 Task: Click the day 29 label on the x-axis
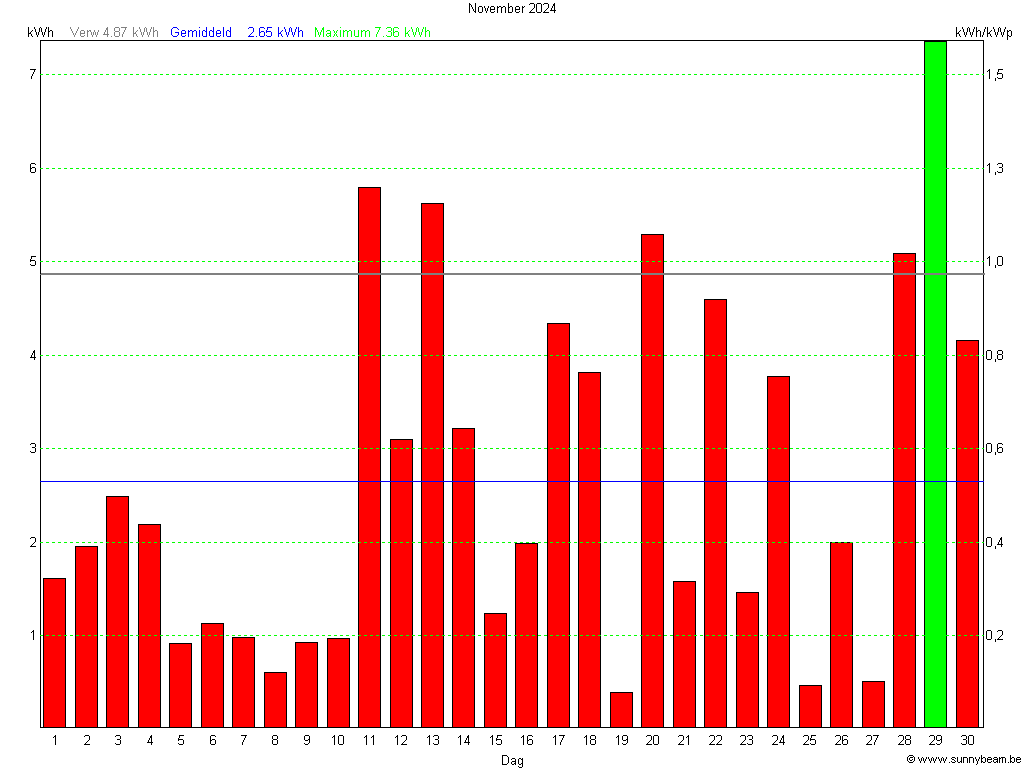click(x=935, y=740)
